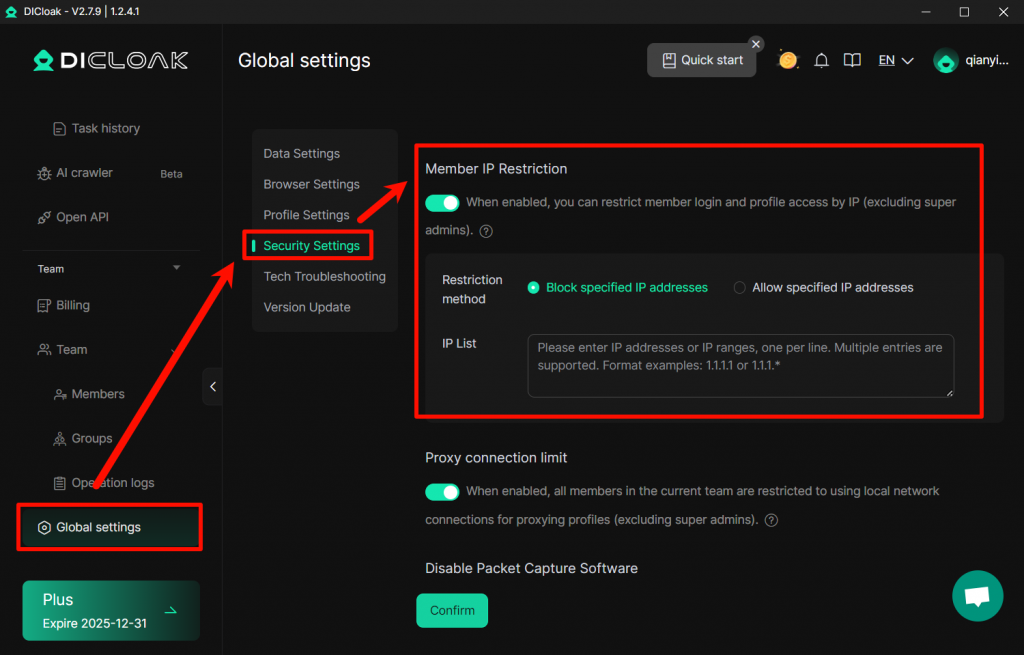Click help icon beside Member IP Restriction description
The height and width of the screenshot is (655, 1024).
(486, 231)
